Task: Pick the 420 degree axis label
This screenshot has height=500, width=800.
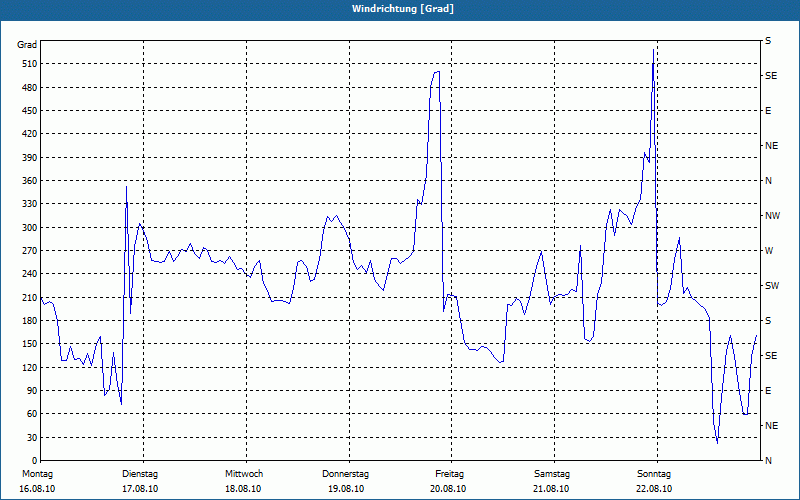Action: (x=30, y=134)
